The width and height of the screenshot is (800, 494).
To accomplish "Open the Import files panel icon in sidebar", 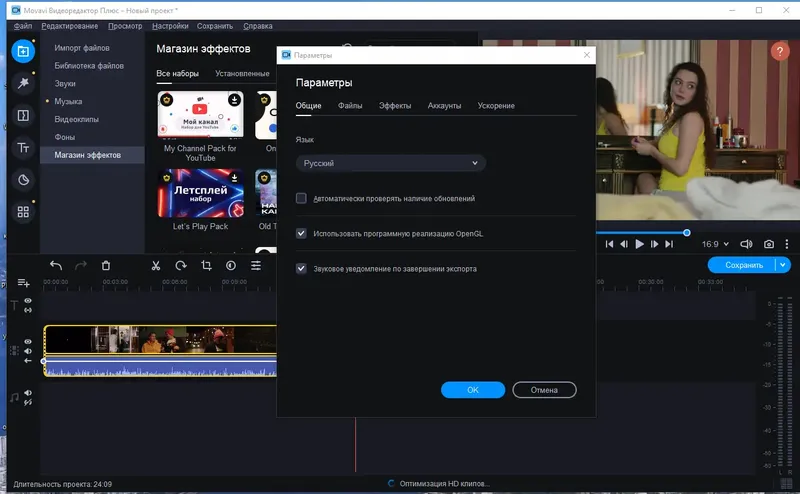I will [x=23, y=51].
